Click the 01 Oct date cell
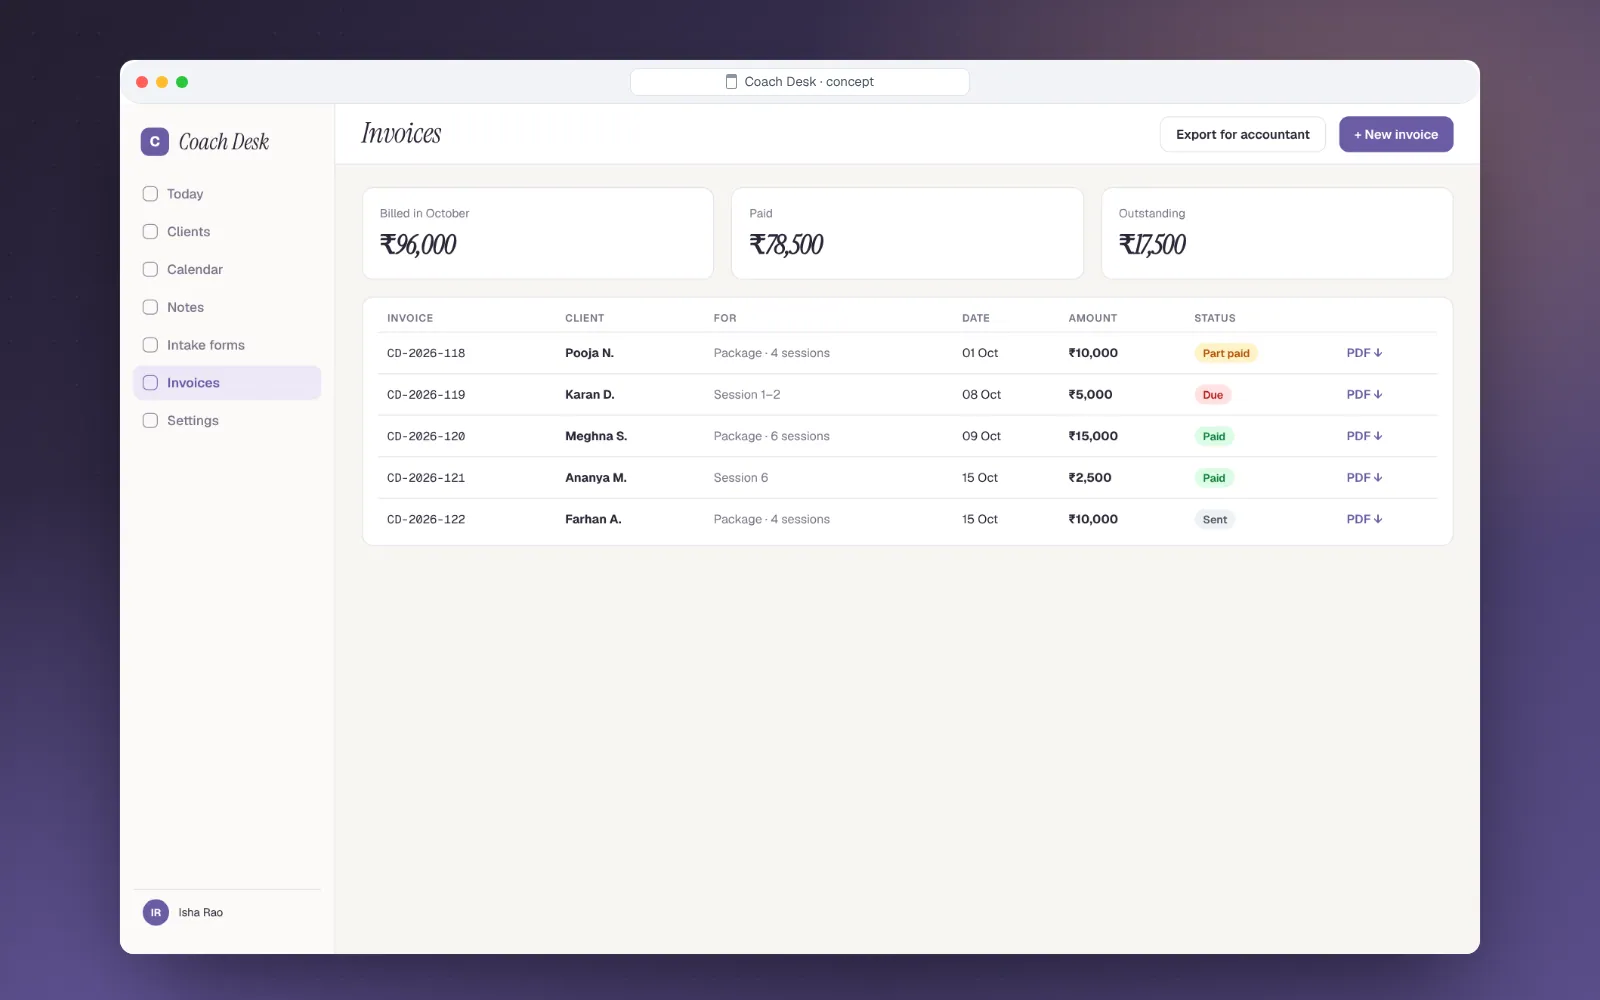 pyautogui.click(x=980, y=353)
